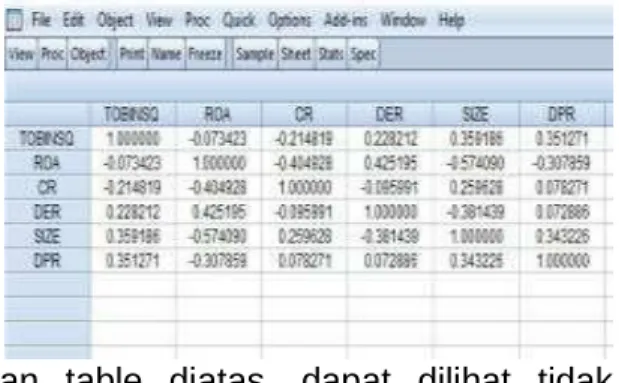This screenshot has width=619, height=383.
Task: Click cell 1.000000 in TOBINSQ row
Action: [132, 139]
